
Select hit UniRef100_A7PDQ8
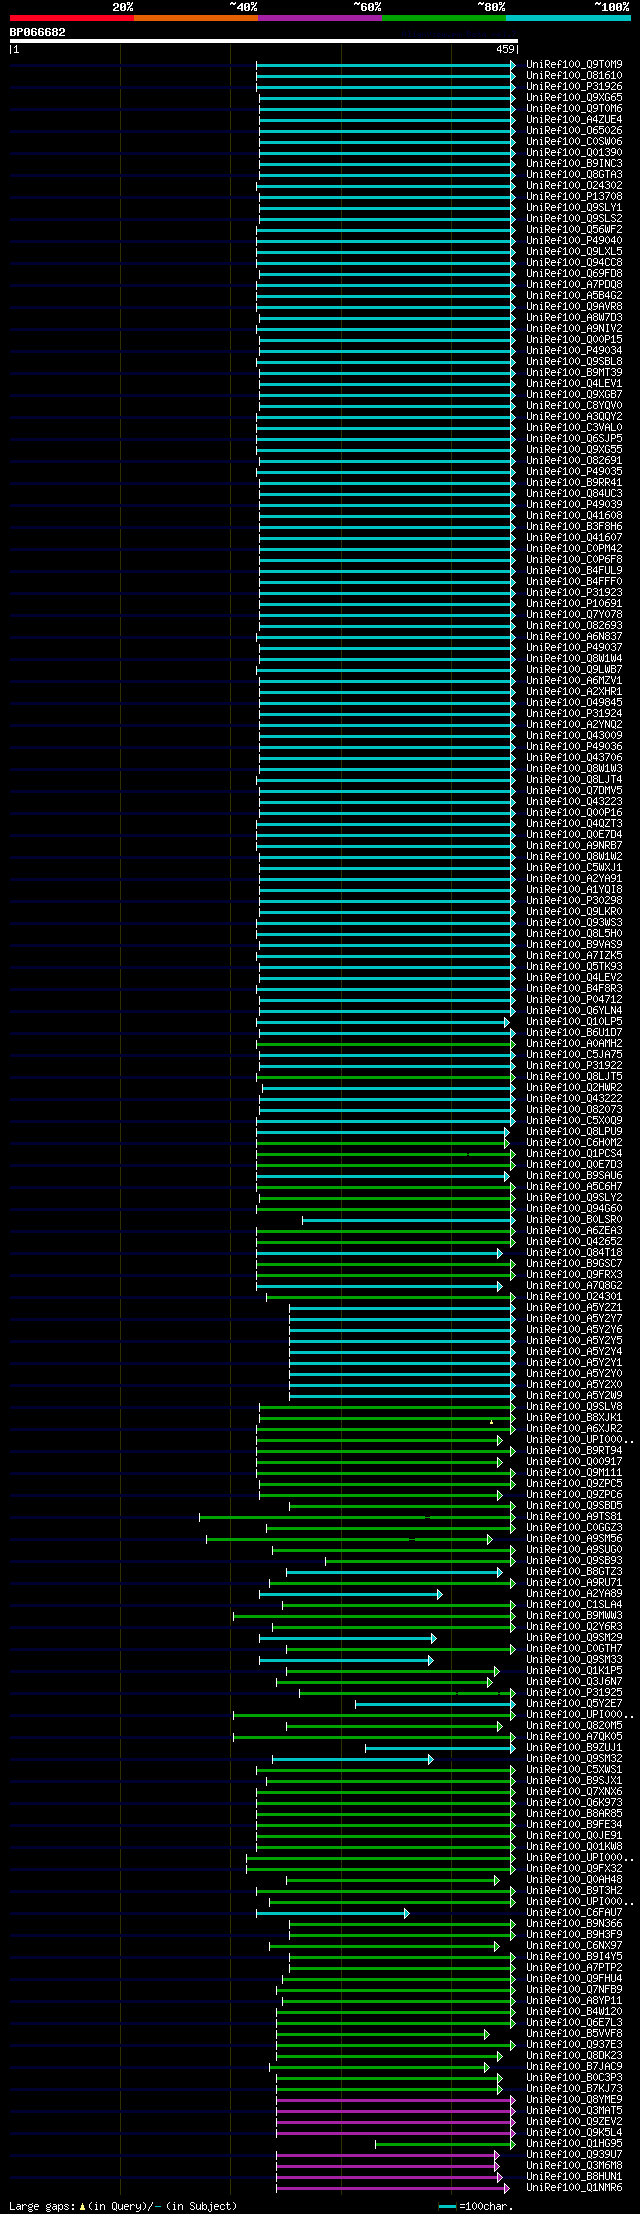[574, 285]
